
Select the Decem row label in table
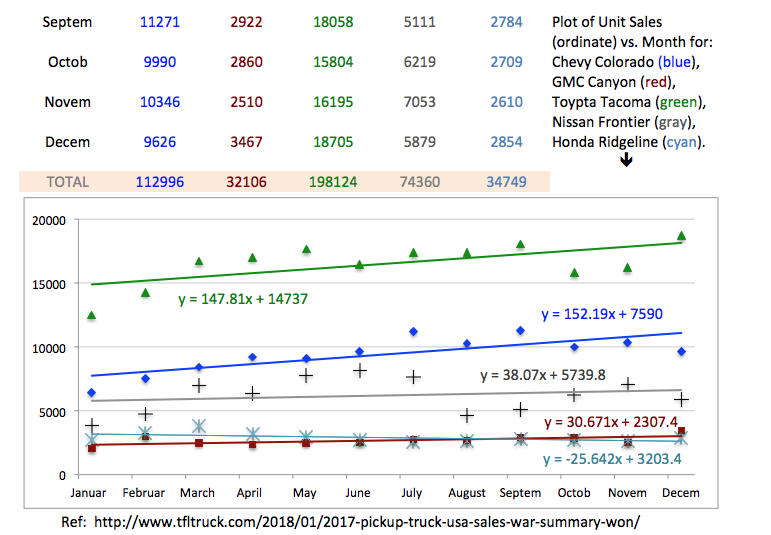(x=67, y=142)
